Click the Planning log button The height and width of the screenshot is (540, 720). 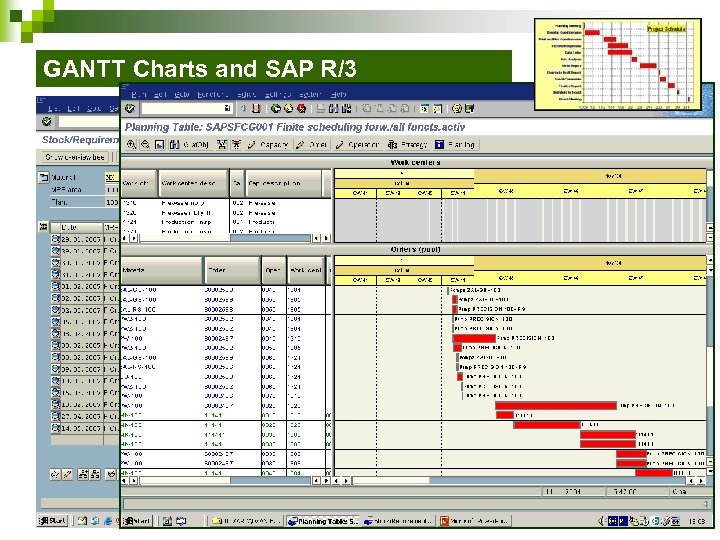456,145
